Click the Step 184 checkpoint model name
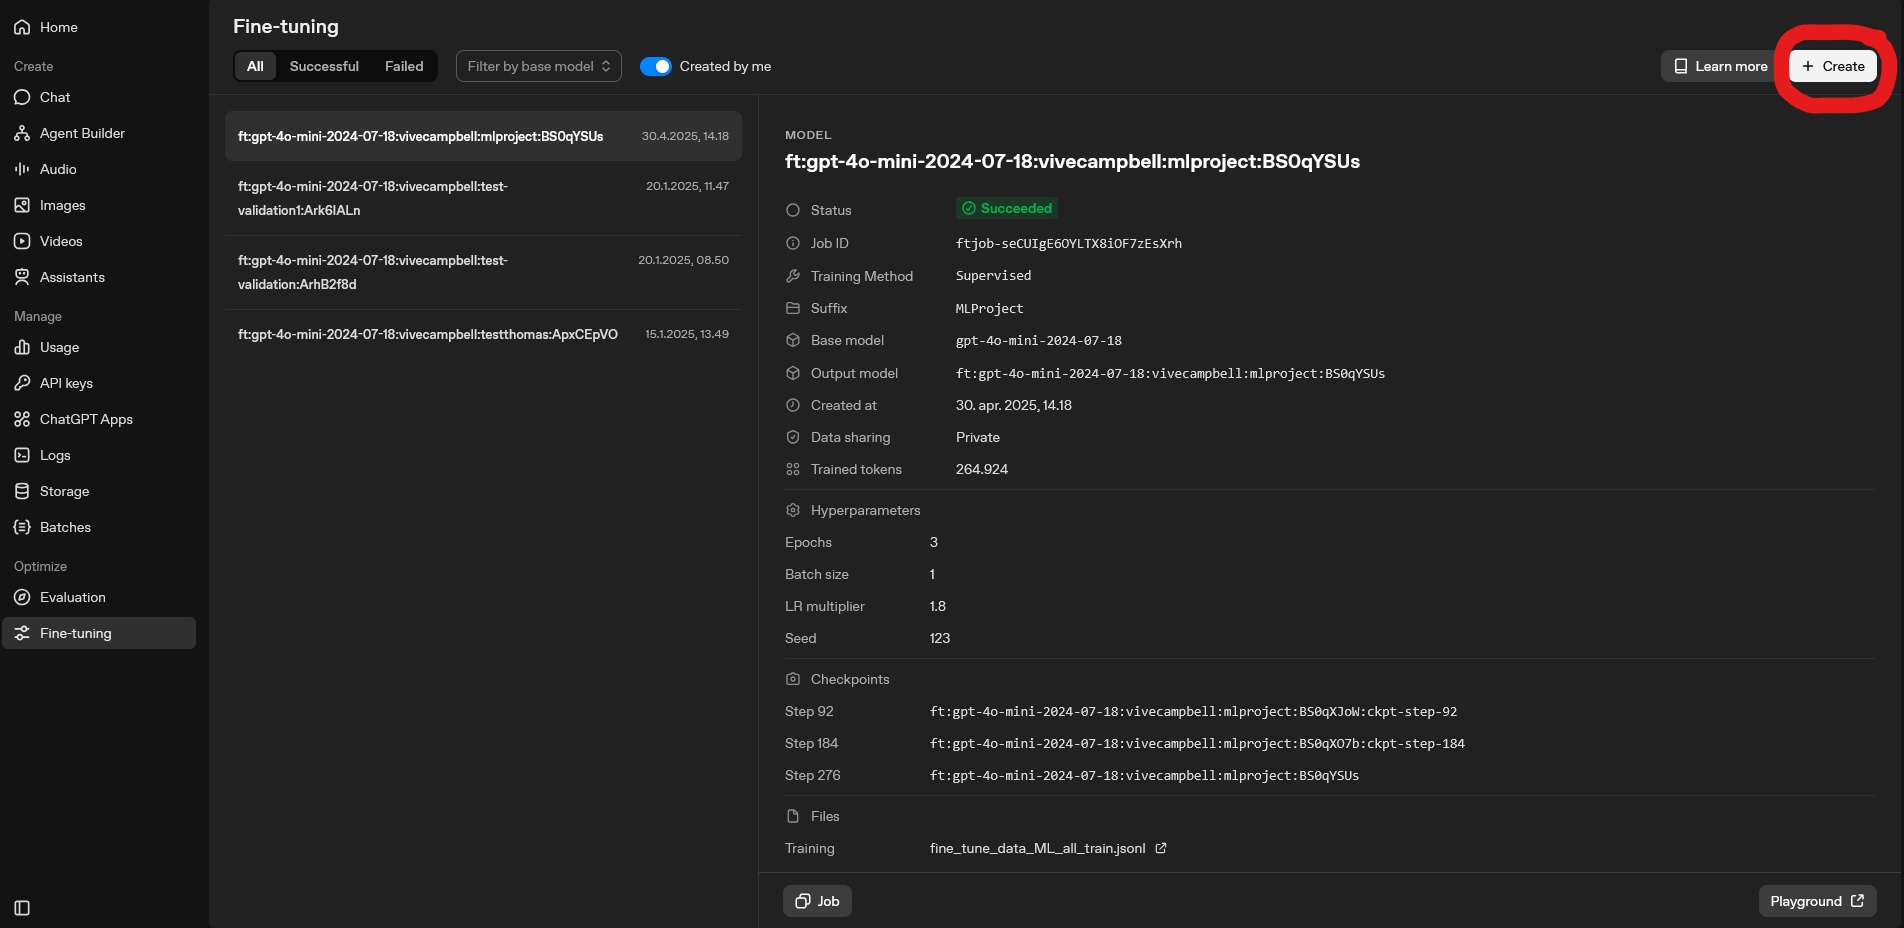The width and height of the screenshot is (1904, 928). pos(1197,743)
